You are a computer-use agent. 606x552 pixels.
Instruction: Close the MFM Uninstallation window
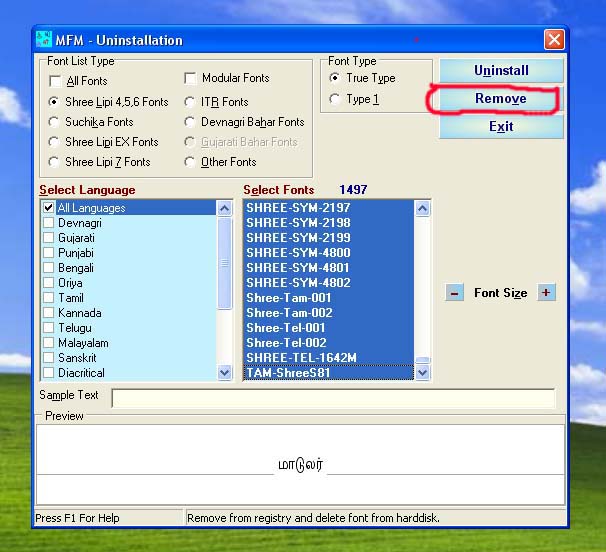pyautogui.click(x=554, y=39)
